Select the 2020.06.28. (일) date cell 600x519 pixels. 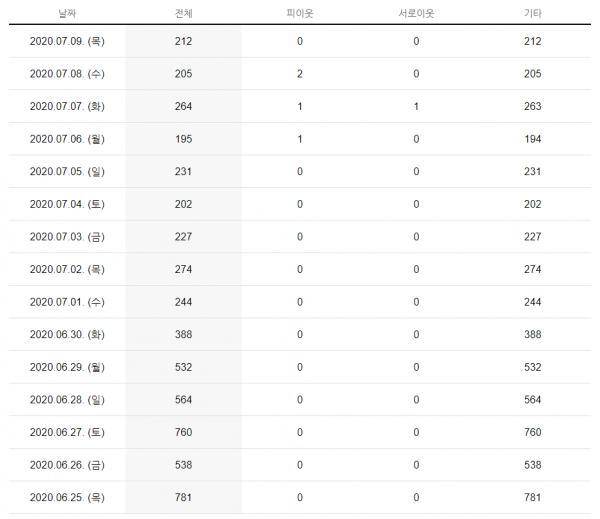67,399
